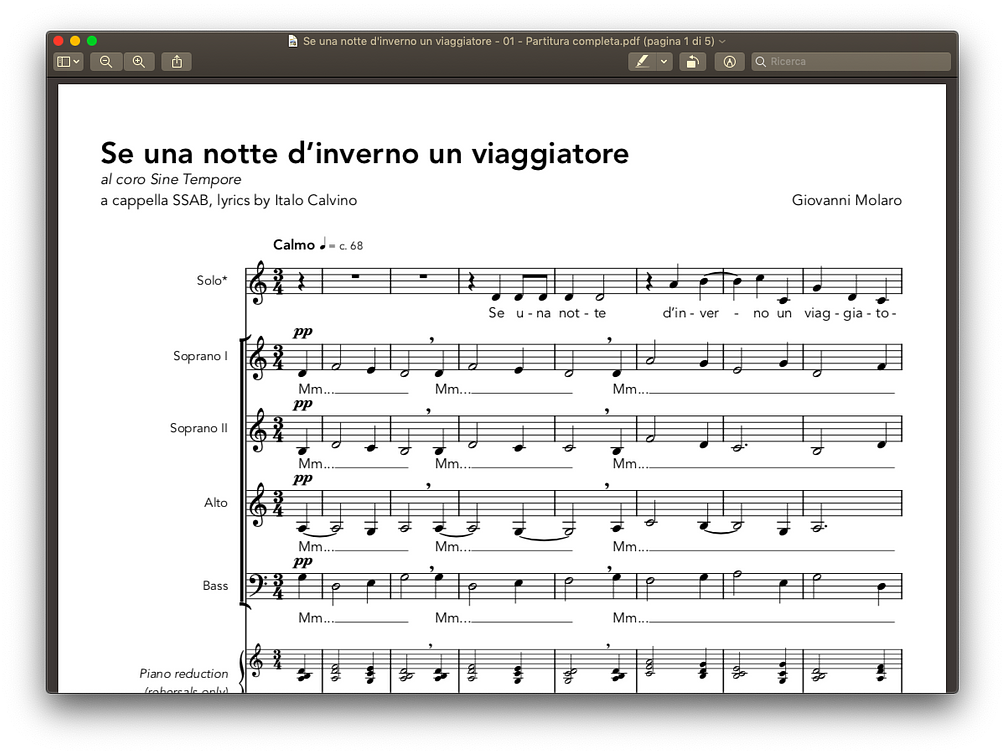Click the solo lyric 'd'in - ver'
Screen dimensions: 1005x755
(690, 313)
